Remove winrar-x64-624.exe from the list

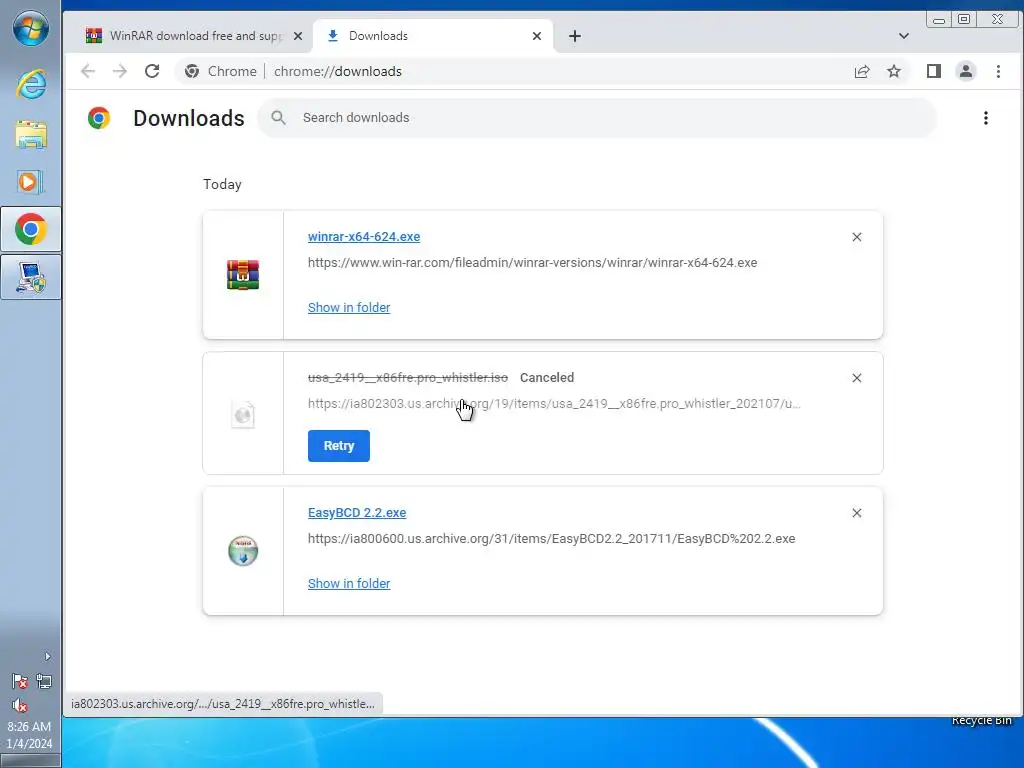tap(857, 237)
